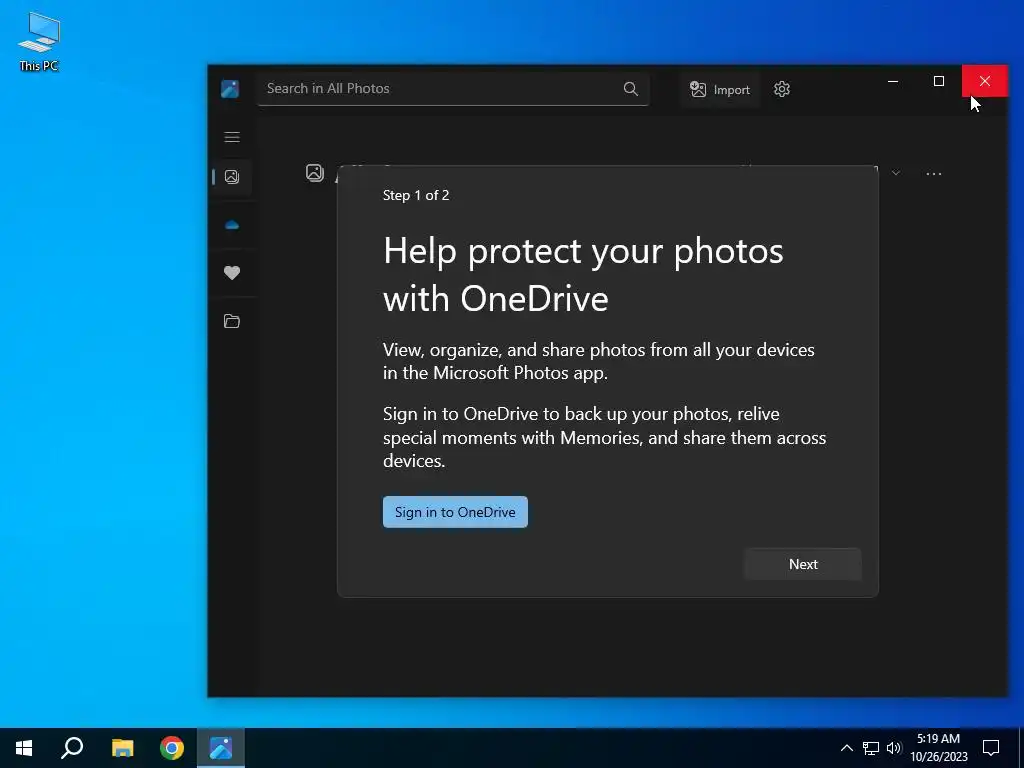Click the Step 1 of 2 text
This screenshot has width=1024, height=768.
click(416, 195)
